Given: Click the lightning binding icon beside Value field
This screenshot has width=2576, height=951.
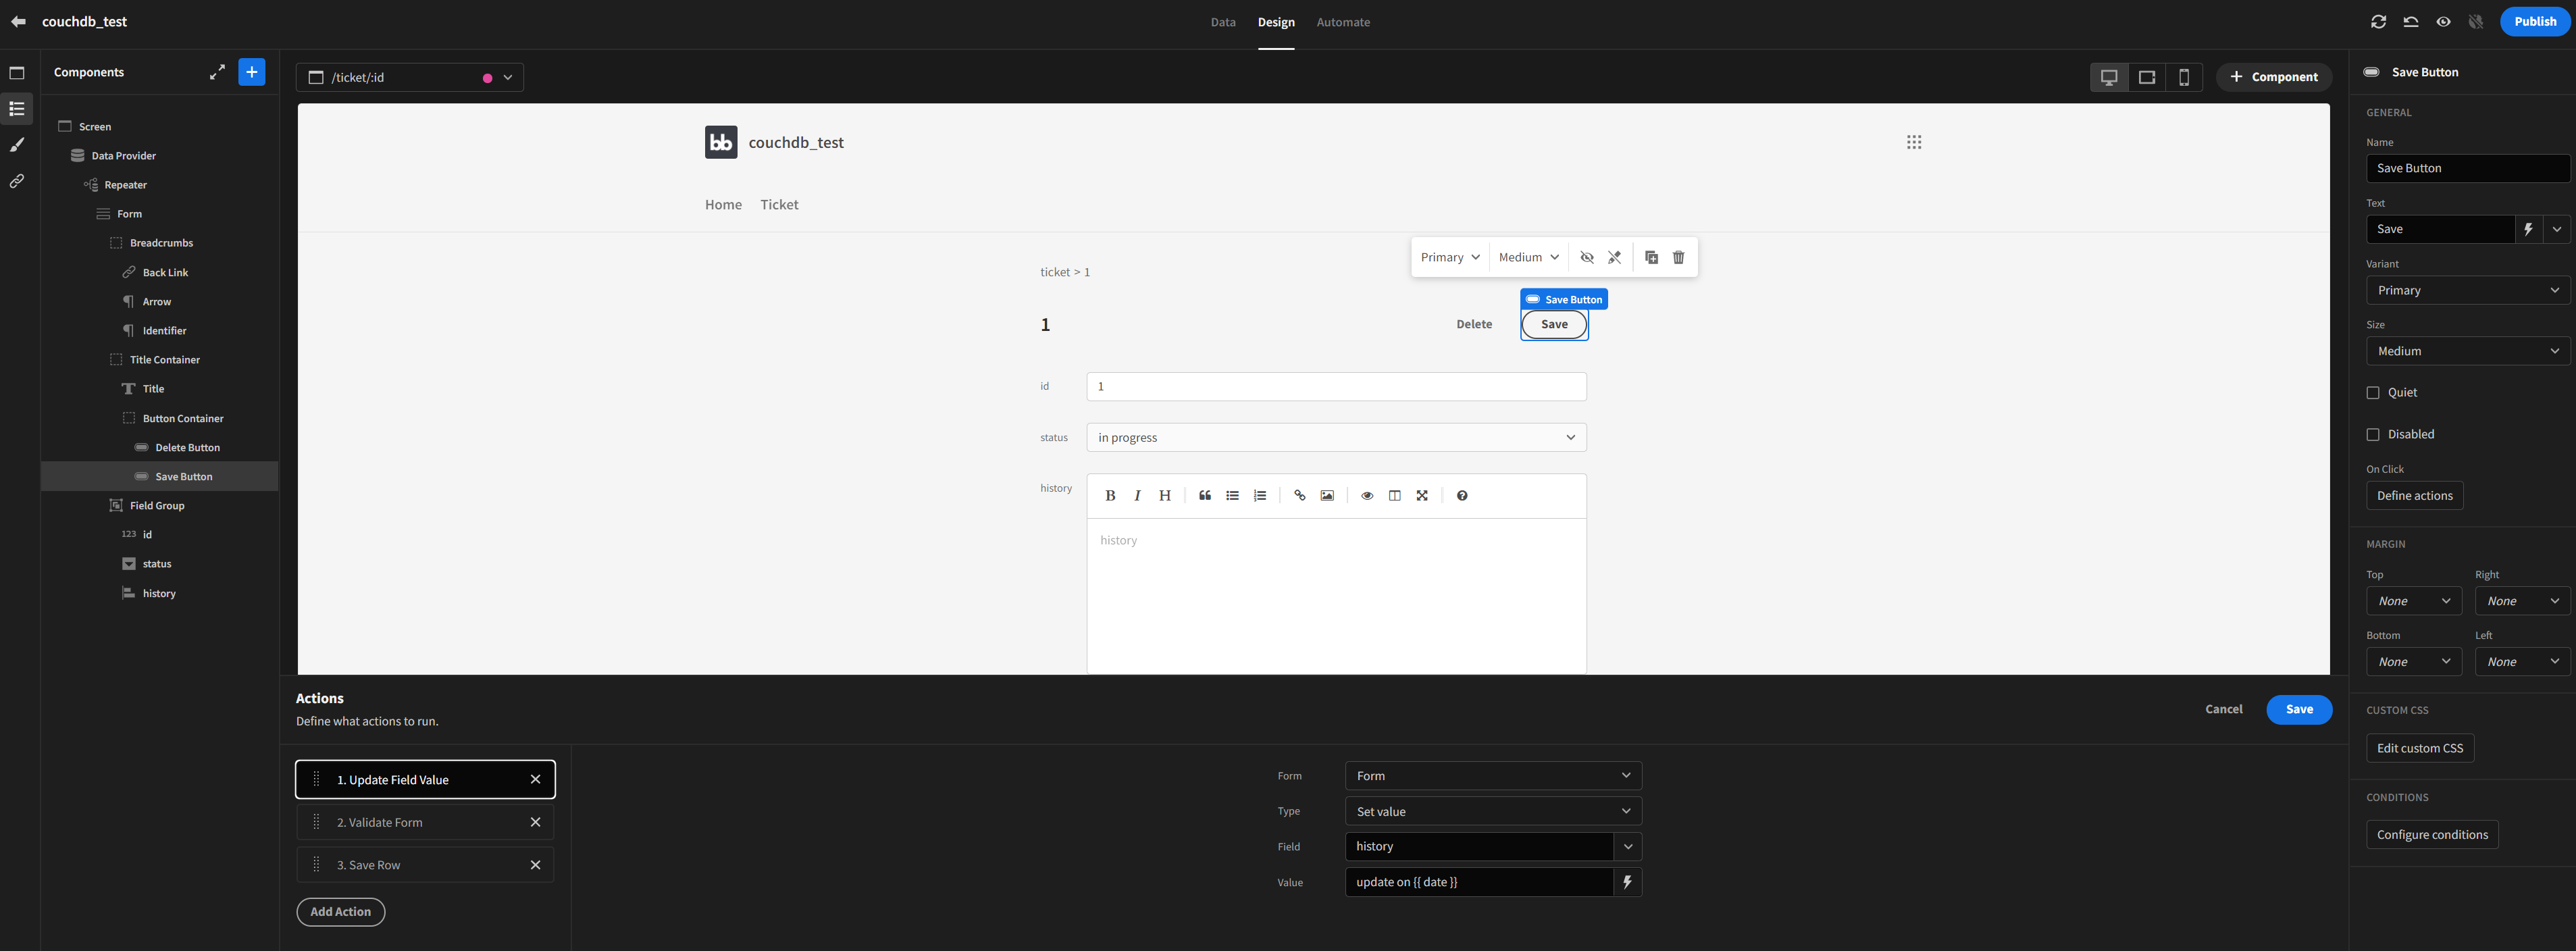Looking at the screenshot, I should (x=1627, y=882).
